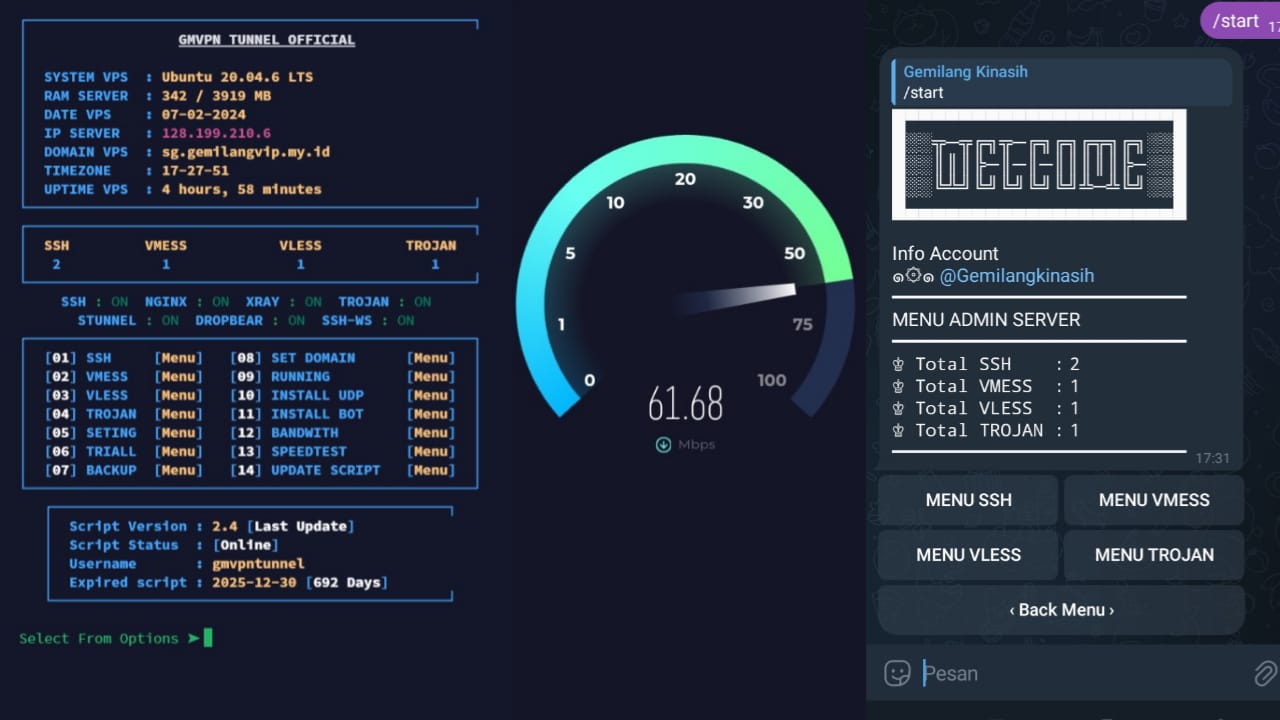The width and height of the screenshot is (1280, 720).
Task: Click the download arrow icon beside Mbps
Action: [662, 445]
